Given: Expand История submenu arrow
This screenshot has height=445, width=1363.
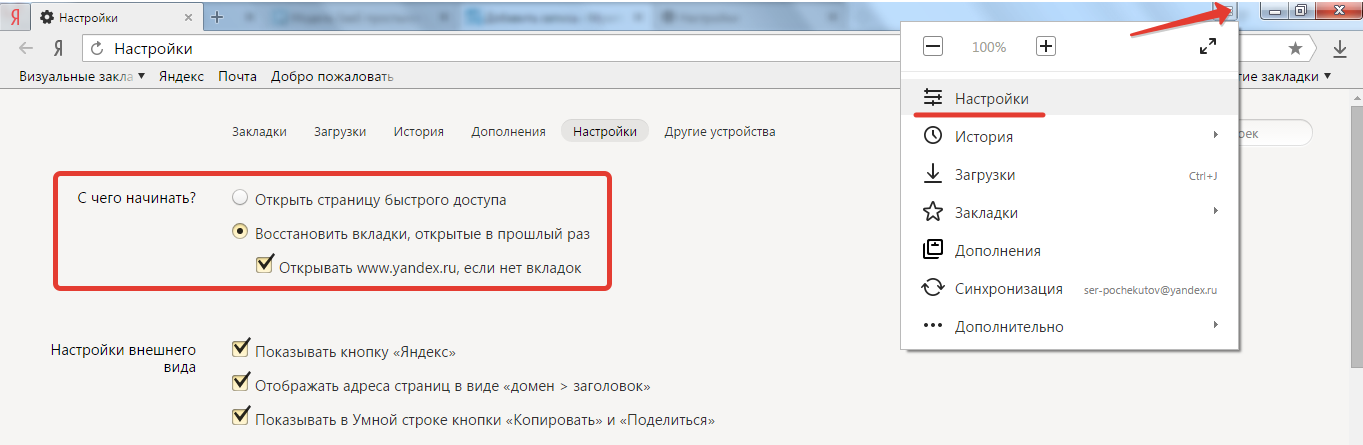Looking at the screenshot, I should [x=1216, y=135].
